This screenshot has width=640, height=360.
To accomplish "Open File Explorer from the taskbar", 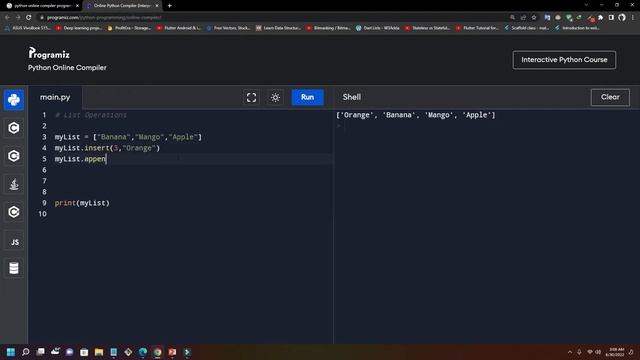I will (x=99, y=352).
